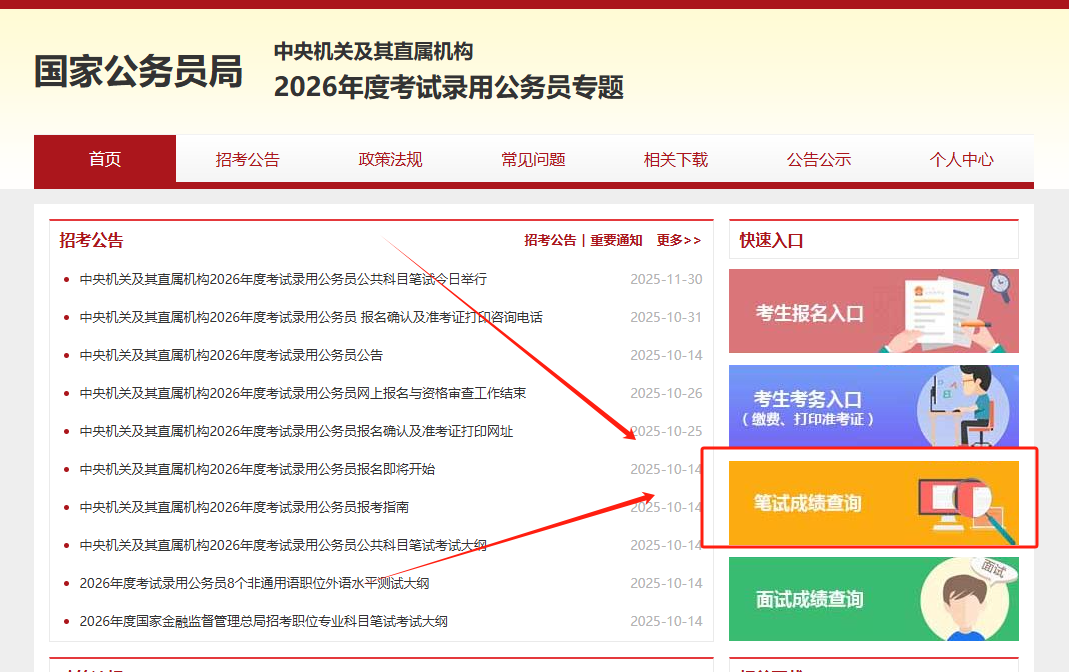Open the 政策法规 menu item

tap(390, 159)
